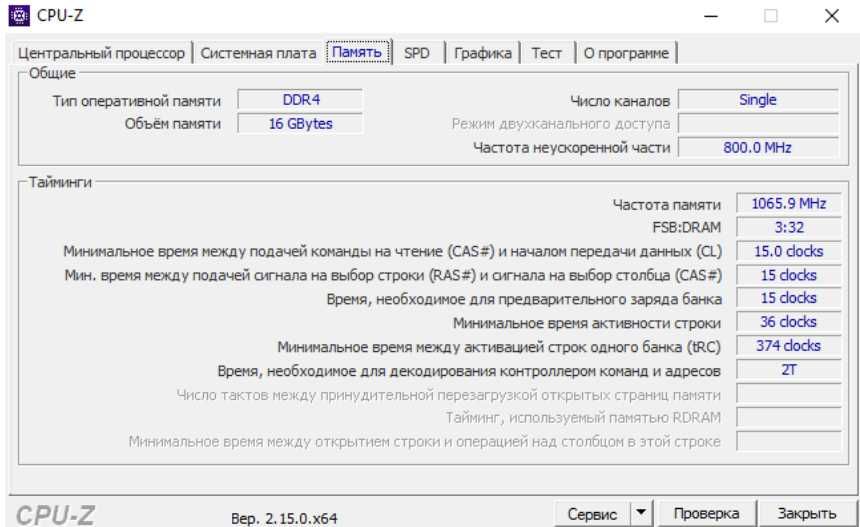Viewport: 860px width, 527px height.
Task: Click the Время для предварительного заряда банка label
Action: coord(524,299)
